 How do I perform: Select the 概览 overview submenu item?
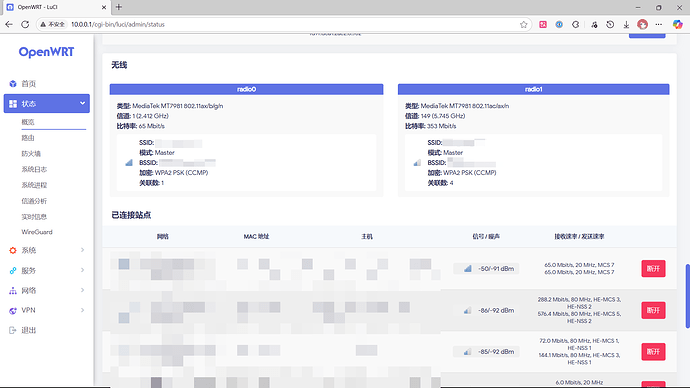28,122
